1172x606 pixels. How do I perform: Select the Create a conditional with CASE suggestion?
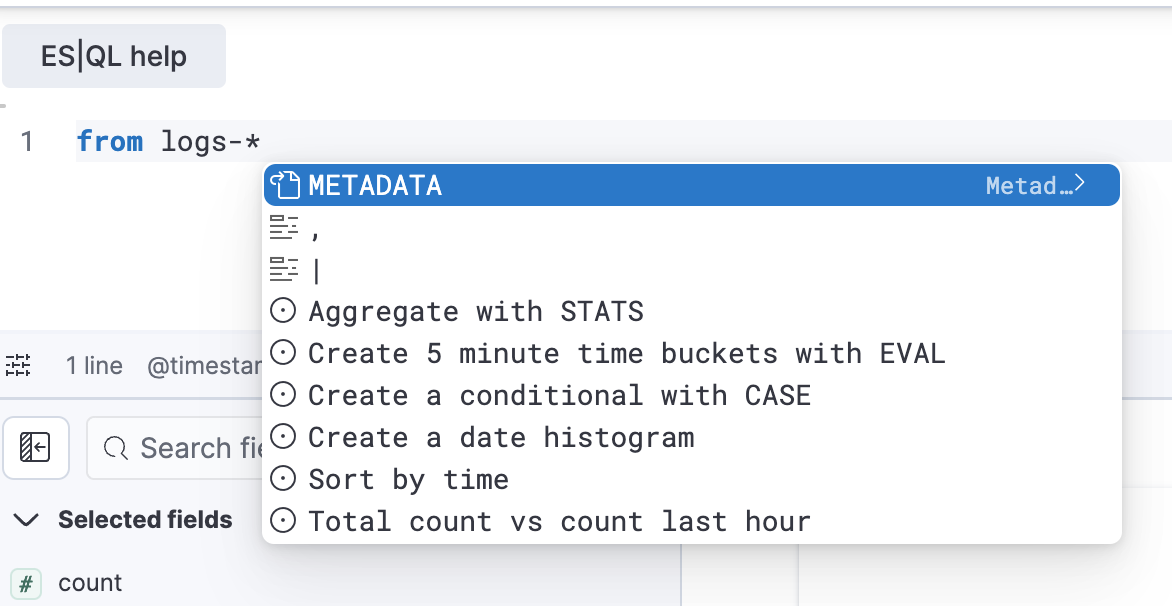[561, 395]
